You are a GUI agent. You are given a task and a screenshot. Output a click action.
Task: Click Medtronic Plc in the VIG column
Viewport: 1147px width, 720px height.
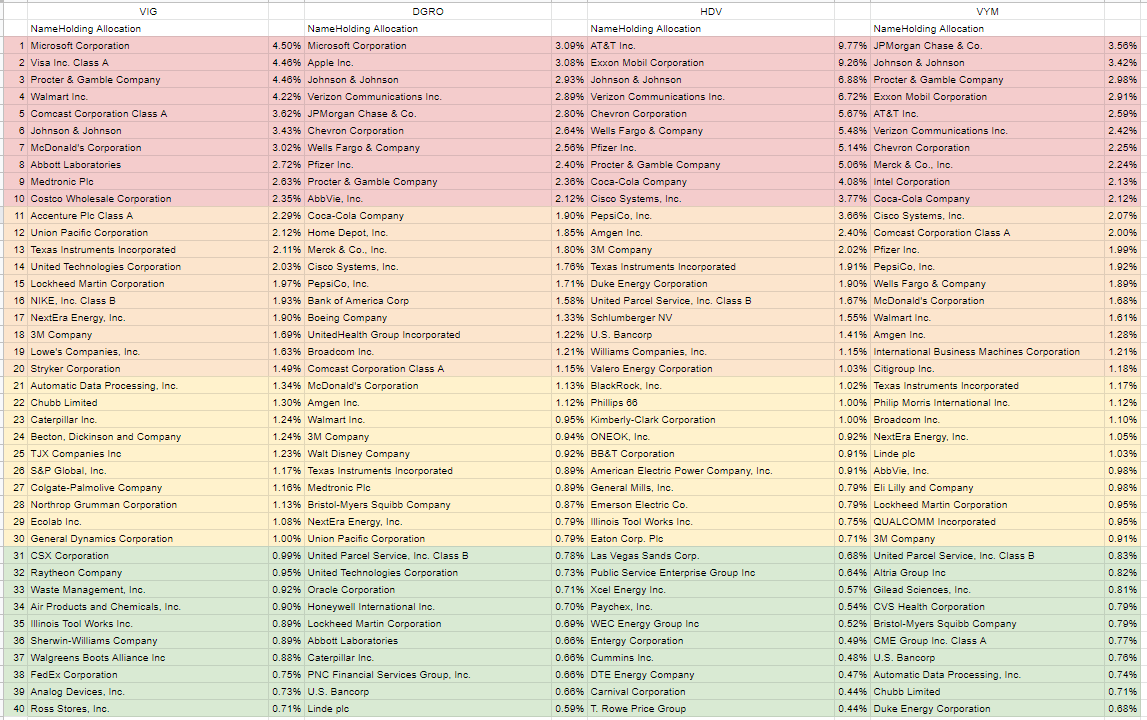(148, 181)
